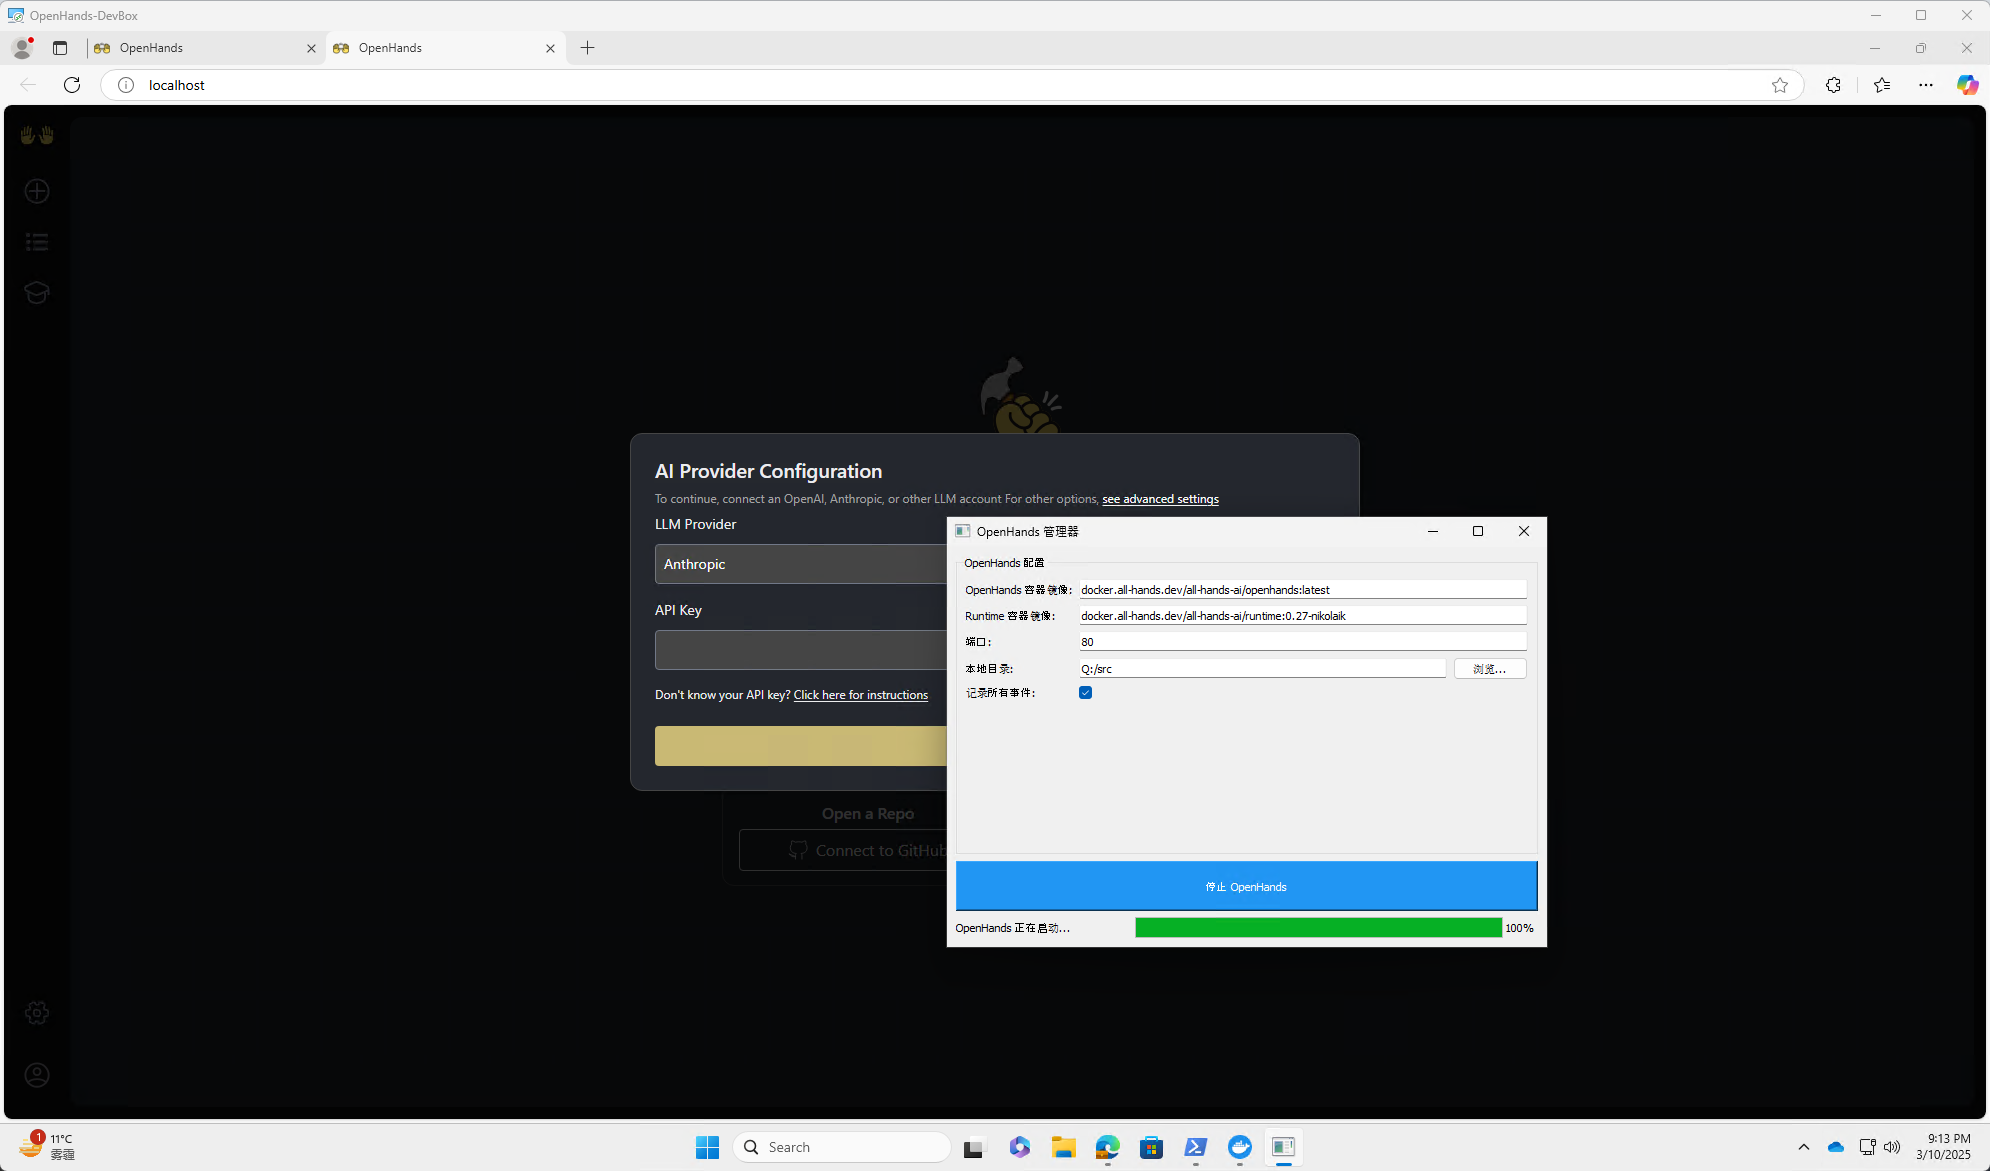Open the weather widget showing 11°C
Image resolution: width=1990 pixels, height=1171 pixels.
click(x=47, y=1147)
